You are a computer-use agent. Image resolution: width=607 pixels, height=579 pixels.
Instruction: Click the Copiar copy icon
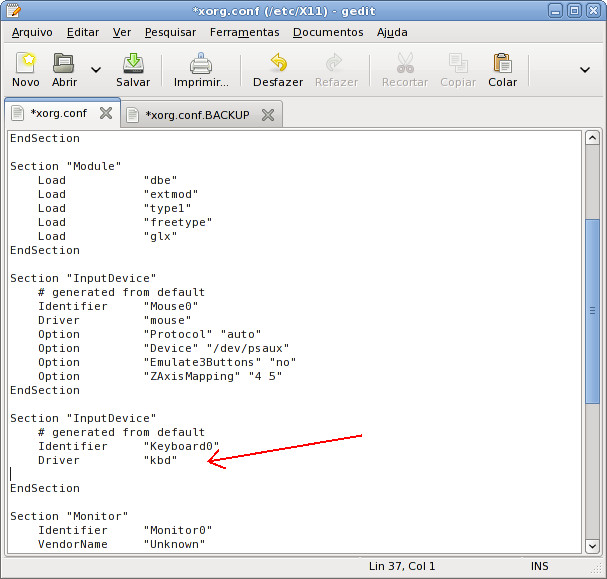[458, 63]
